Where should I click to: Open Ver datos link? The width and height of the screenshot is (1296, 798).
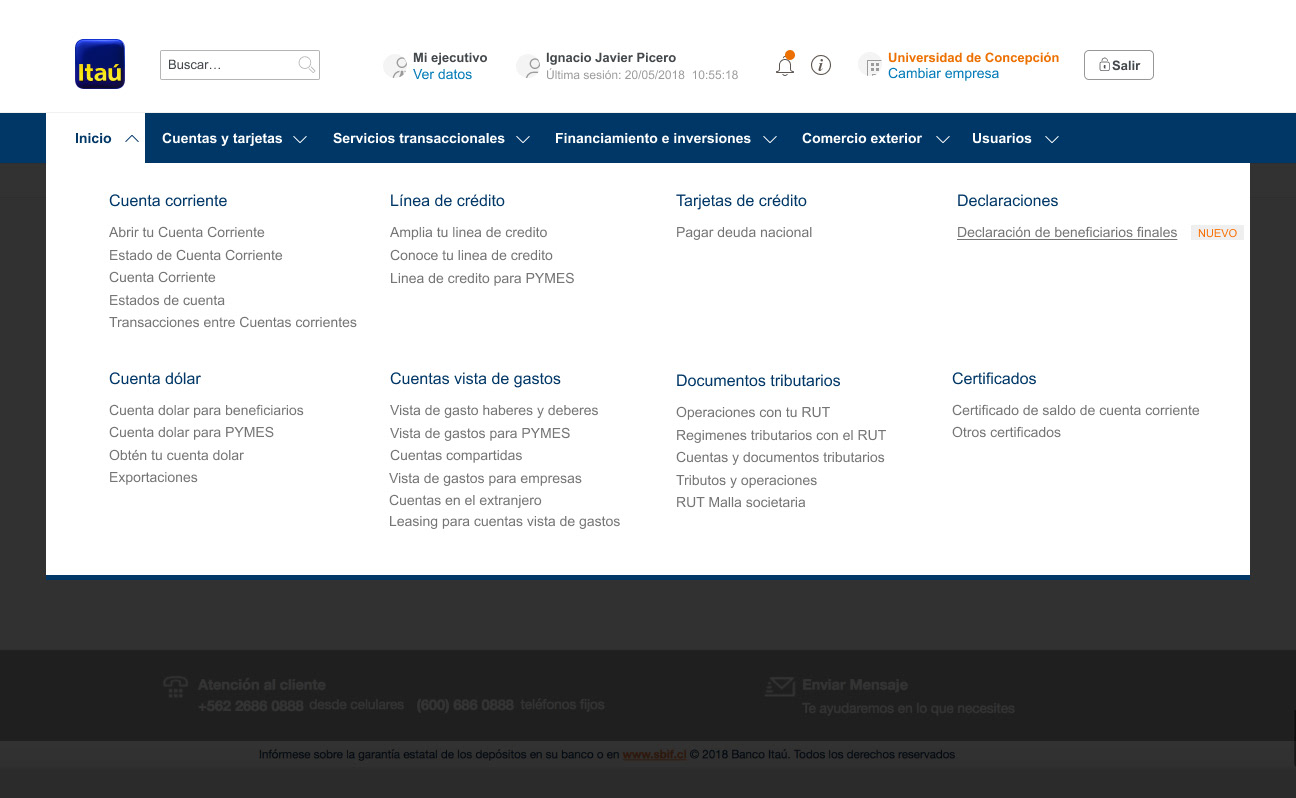[442, 74]
